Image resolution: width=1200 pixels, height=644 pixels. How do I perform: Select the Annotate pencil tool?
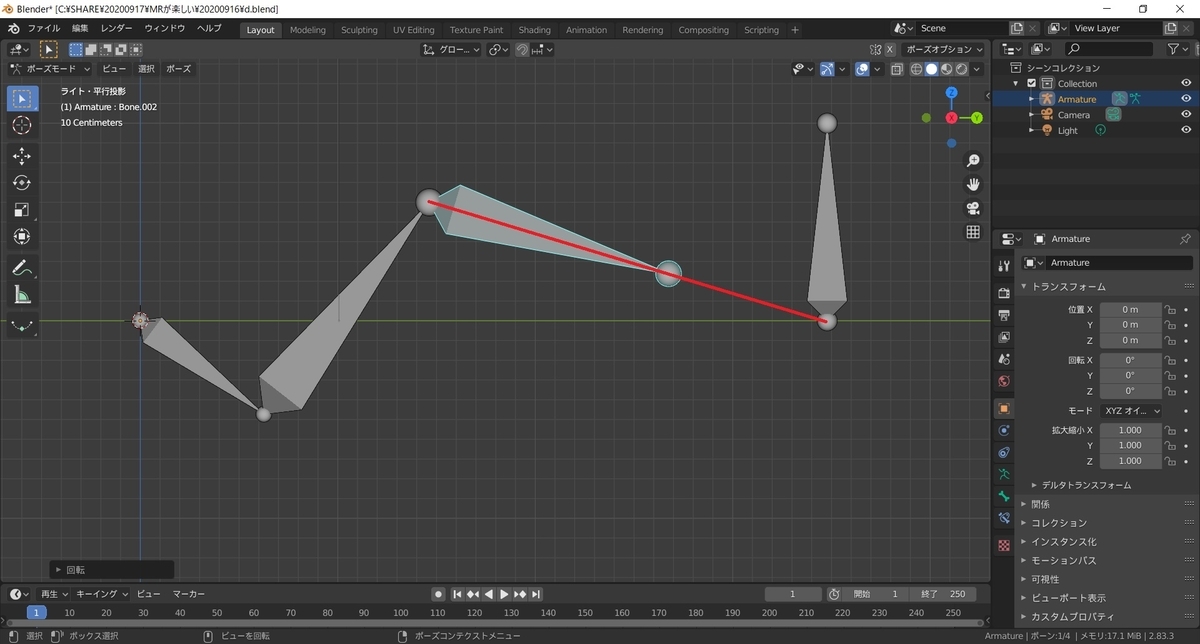click(x=22, y=268)
